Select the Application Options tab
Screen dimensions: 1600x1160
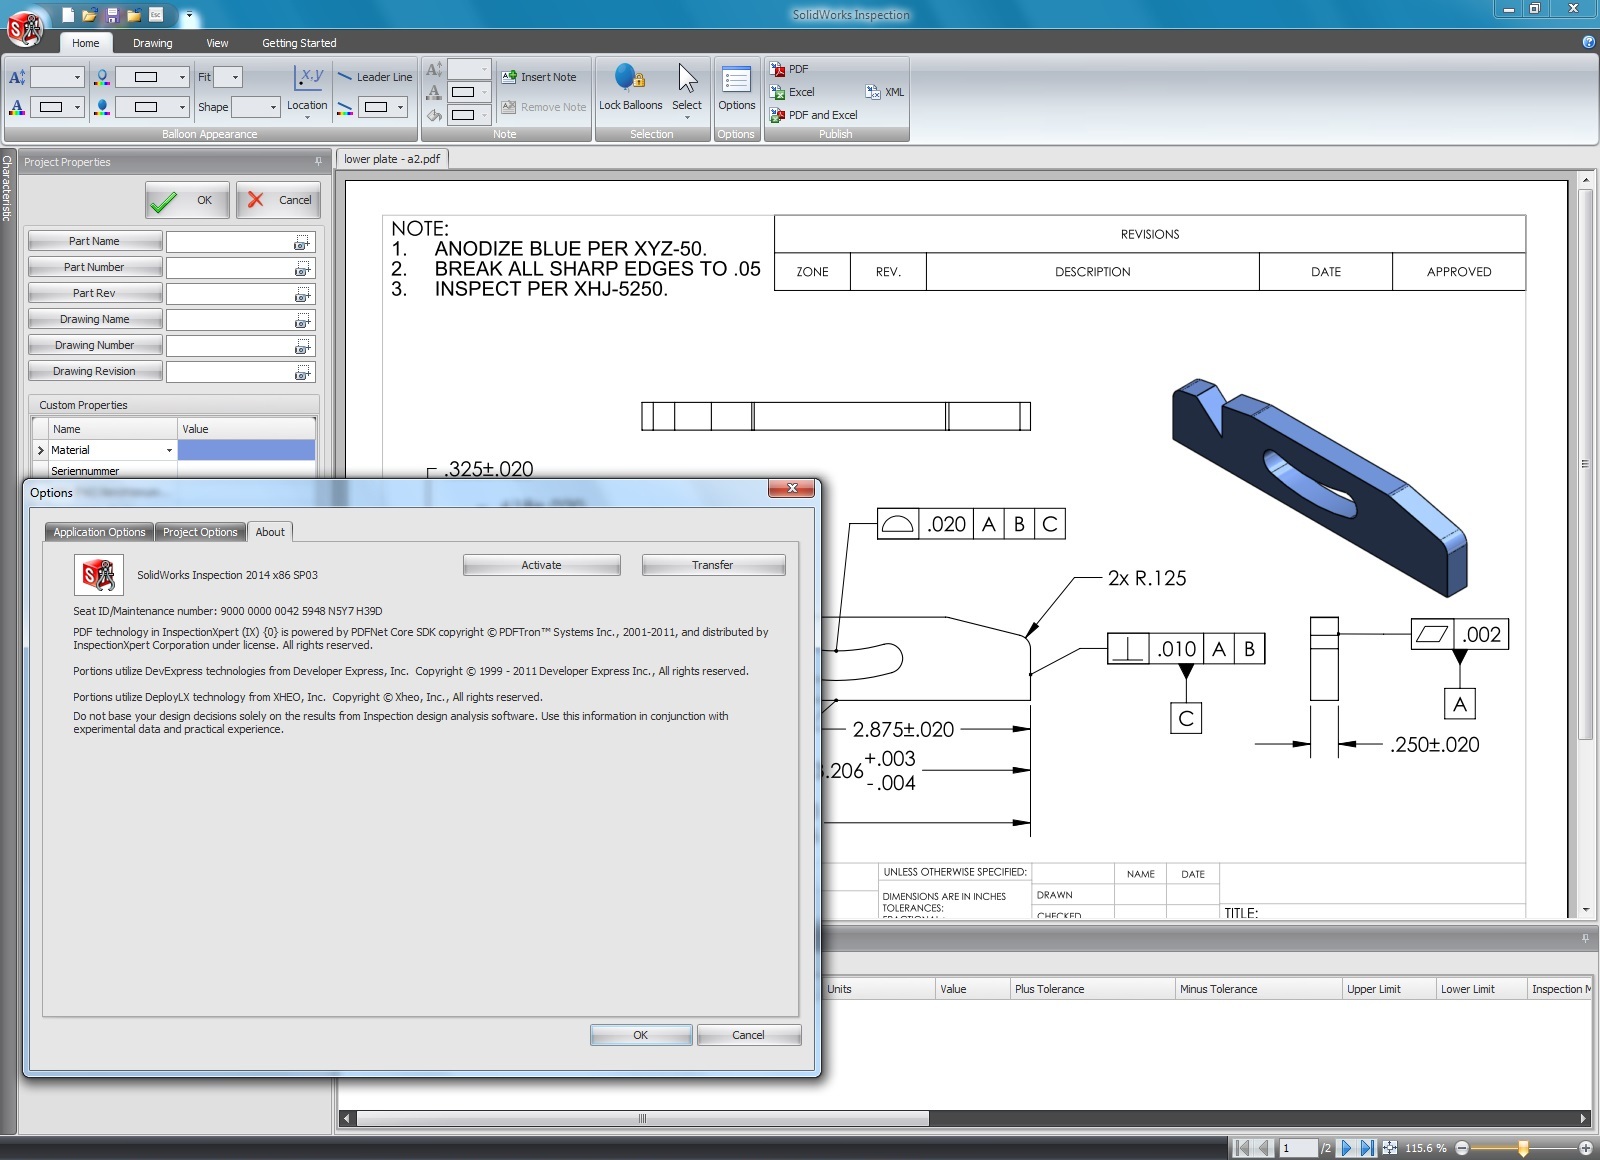click(x=99, y=532)
